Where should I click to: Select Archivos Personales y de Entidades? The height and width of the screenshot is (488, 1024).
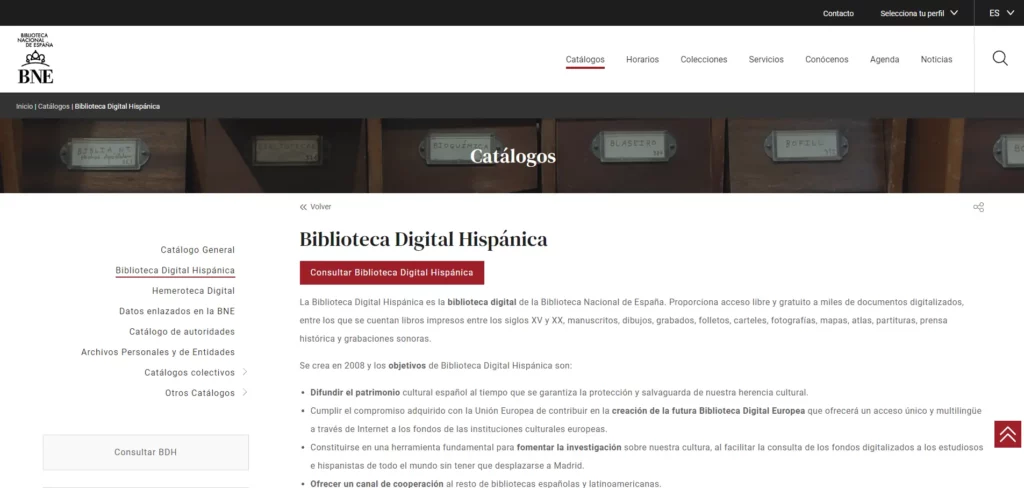(158, 352)
